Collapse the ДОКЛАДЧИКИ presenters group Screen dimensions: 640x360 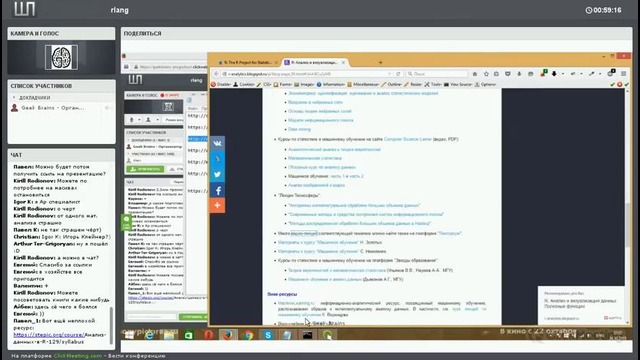14,98
